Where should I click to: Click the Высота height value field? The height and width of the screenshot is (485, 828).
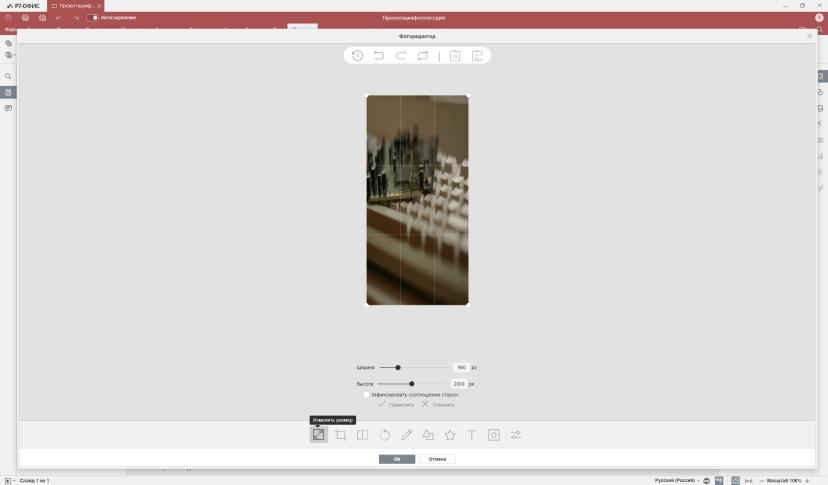click(459, 384)
